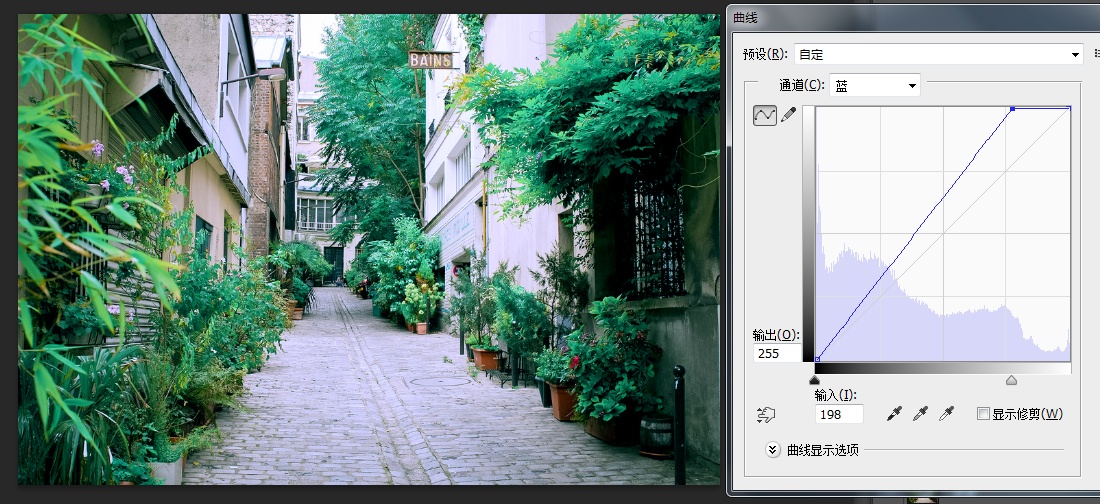
Task: Pick the black point eyedropper
Action: (894, 413)
